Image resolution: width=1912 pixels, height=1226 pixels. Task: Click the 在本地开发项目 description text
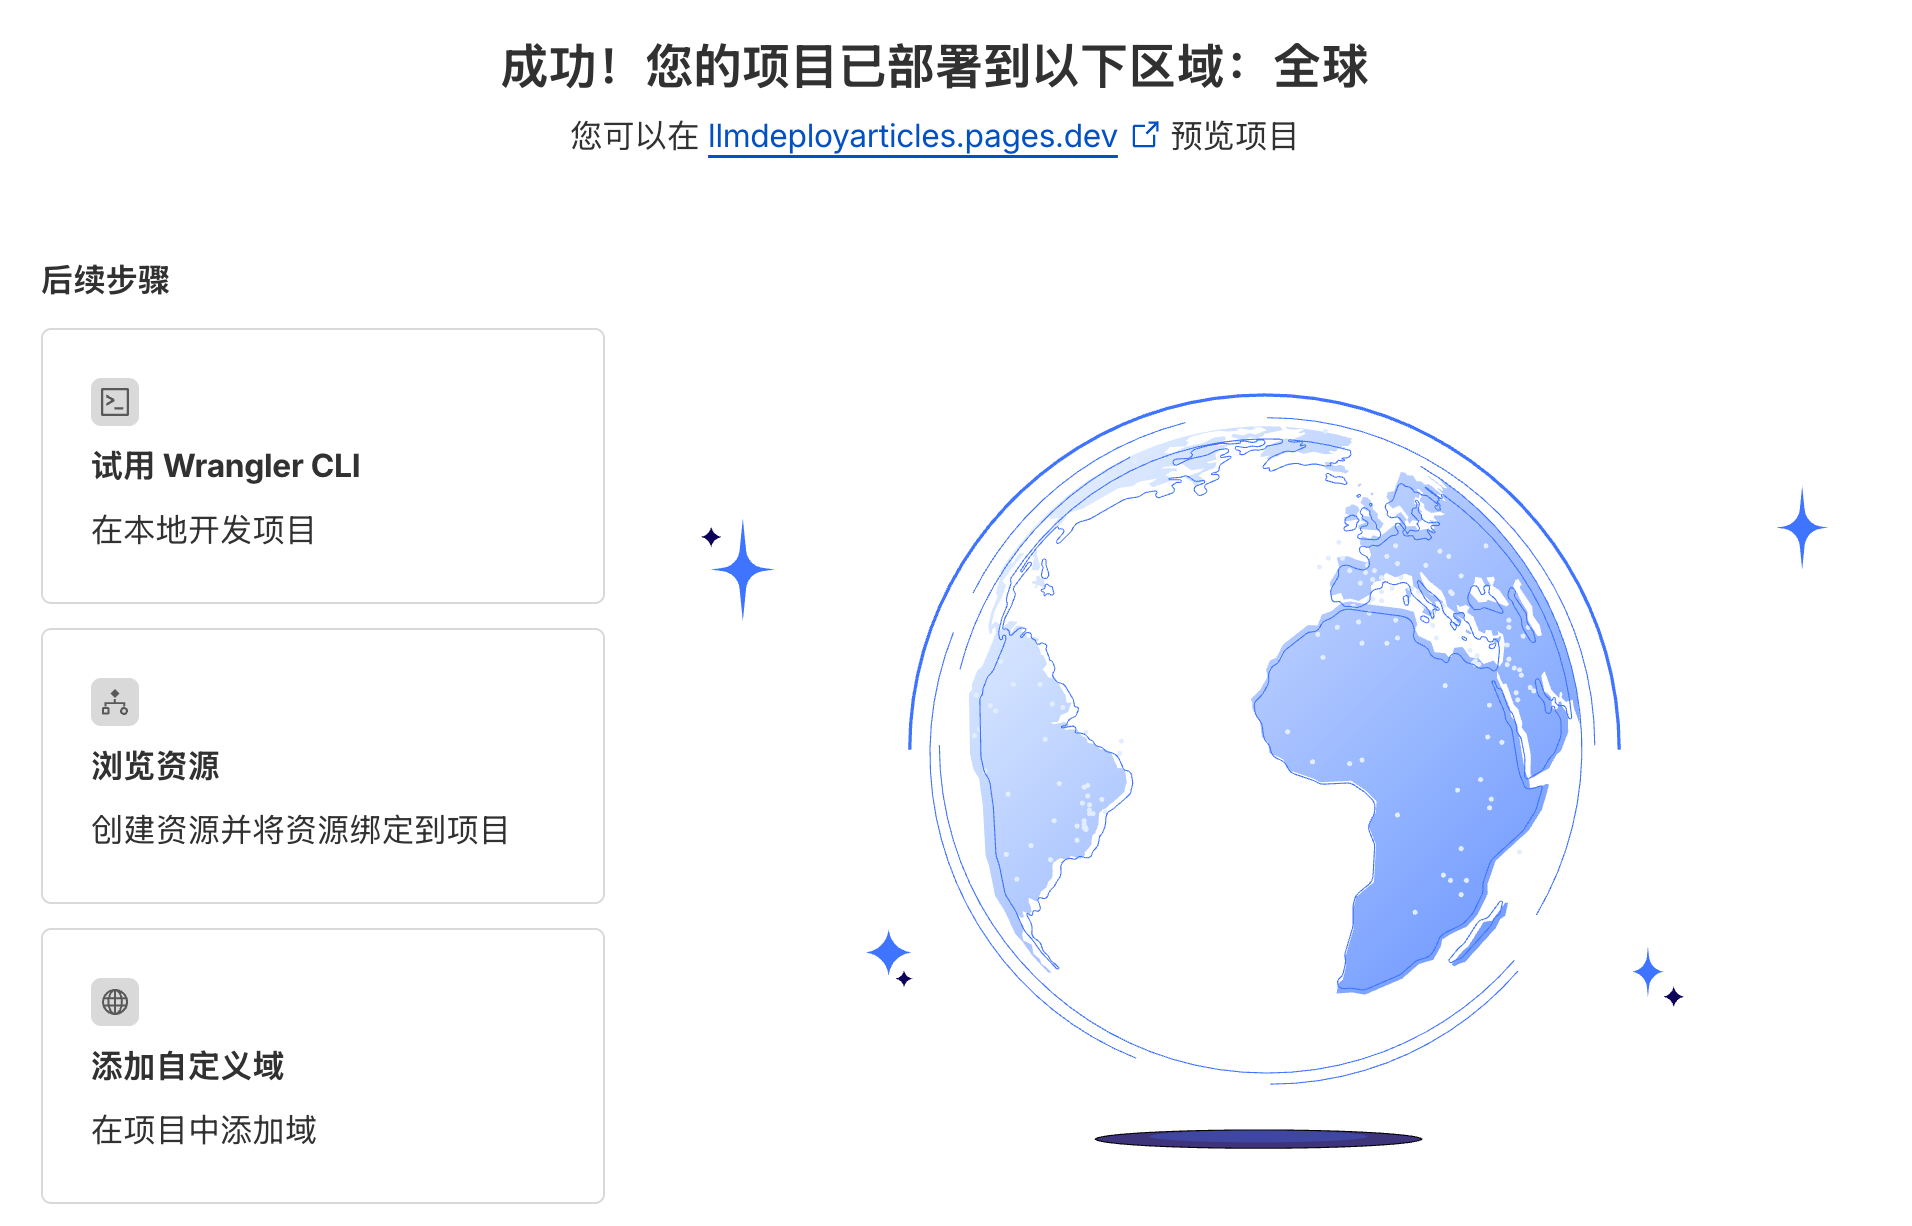point(203,530)
